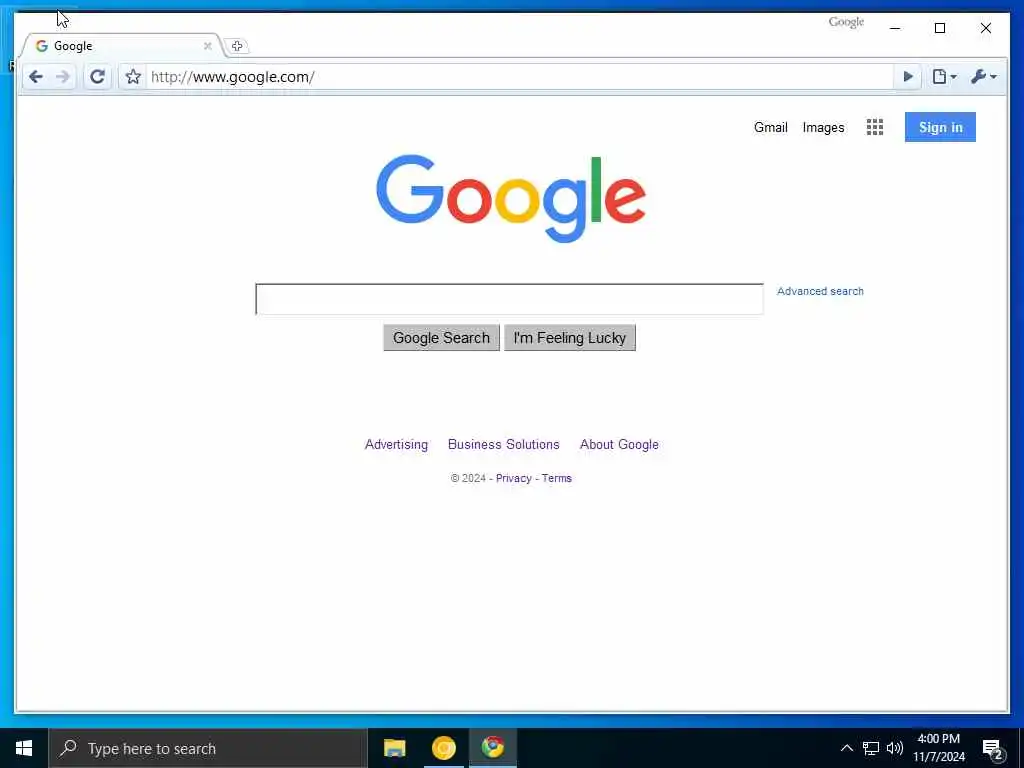Open the About Google link
This screenshot has height=768, width=1024.
pos(619,445)
